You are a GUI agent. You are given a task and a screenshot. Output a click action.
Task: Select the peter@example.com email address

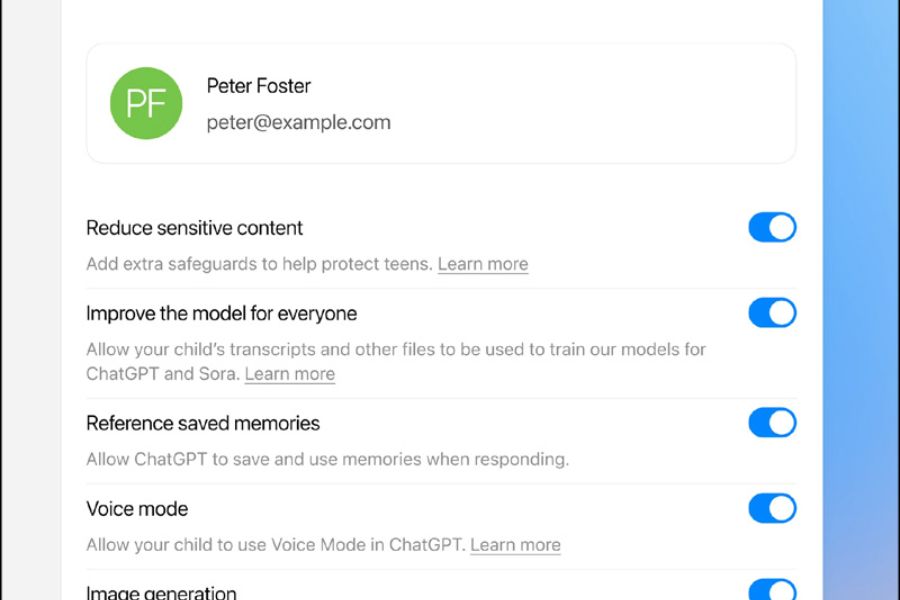coord(298,123)
